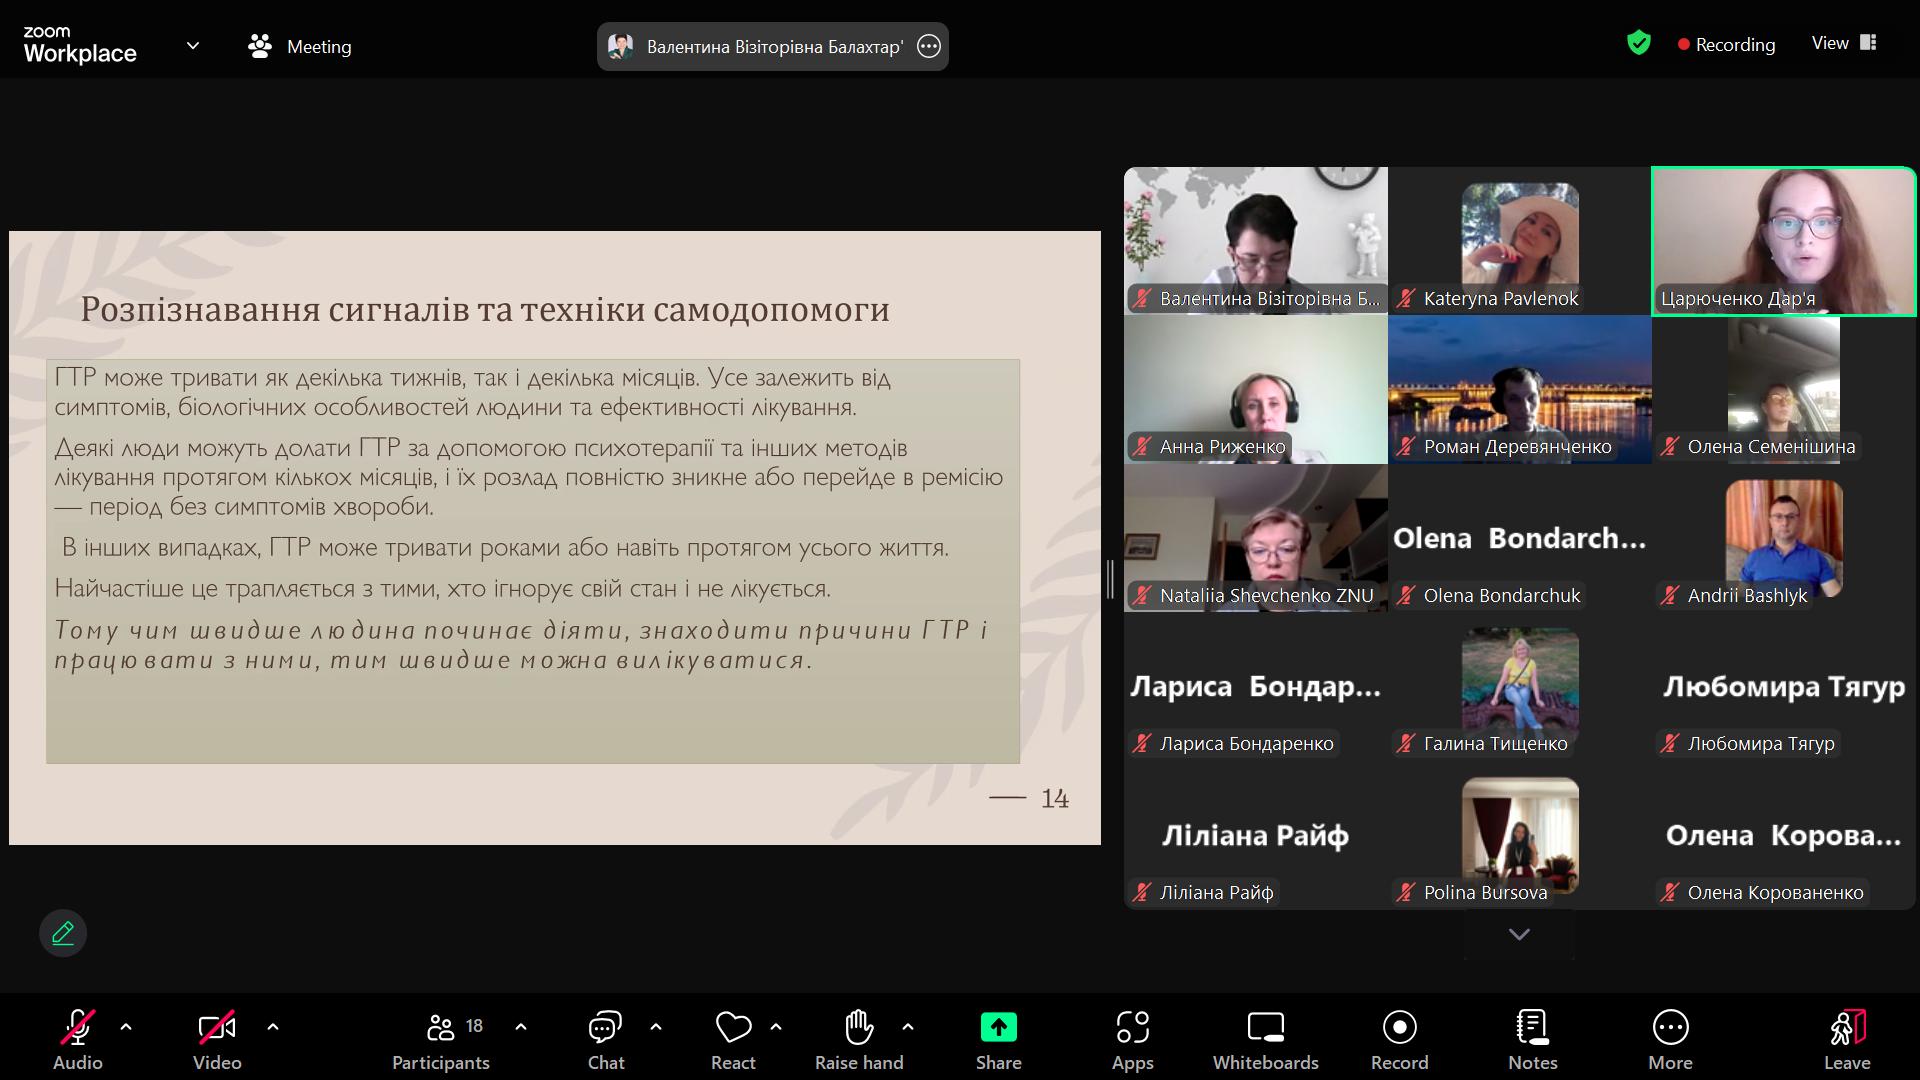The width and height of the screenshot is (1920, 1080).
Task: Select Лариса Бондаренко participant tile
Action: 1256,687
